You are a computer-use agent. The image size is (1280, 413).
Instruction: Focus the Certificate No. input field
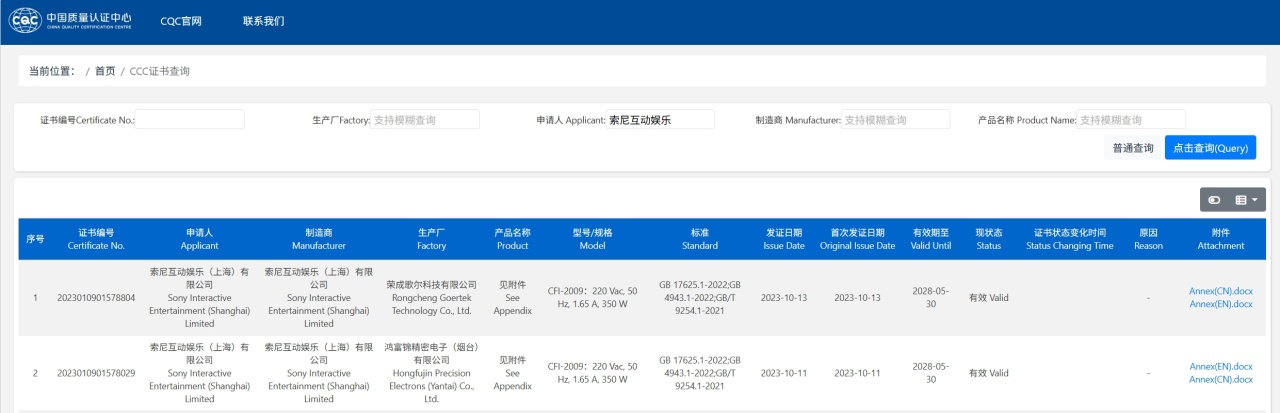tap(190, 120)
